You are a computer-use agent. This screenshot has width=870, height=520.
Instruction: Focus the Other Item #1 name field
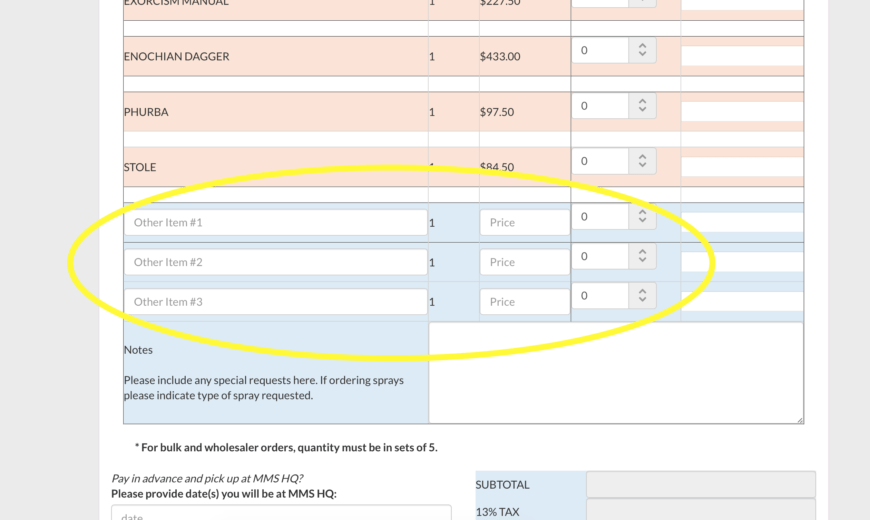tap(275, 222)
